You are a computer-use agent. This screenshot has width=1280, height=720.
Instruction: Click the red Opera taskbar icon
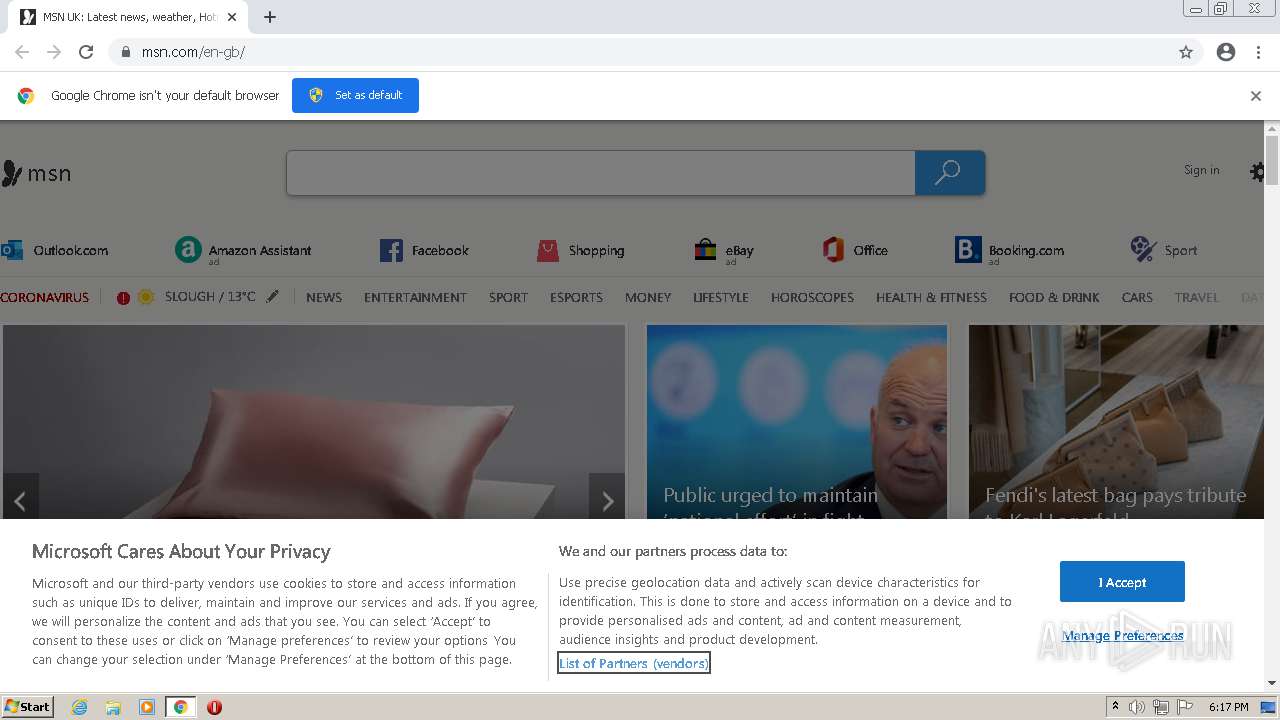(x=214, y=707)
